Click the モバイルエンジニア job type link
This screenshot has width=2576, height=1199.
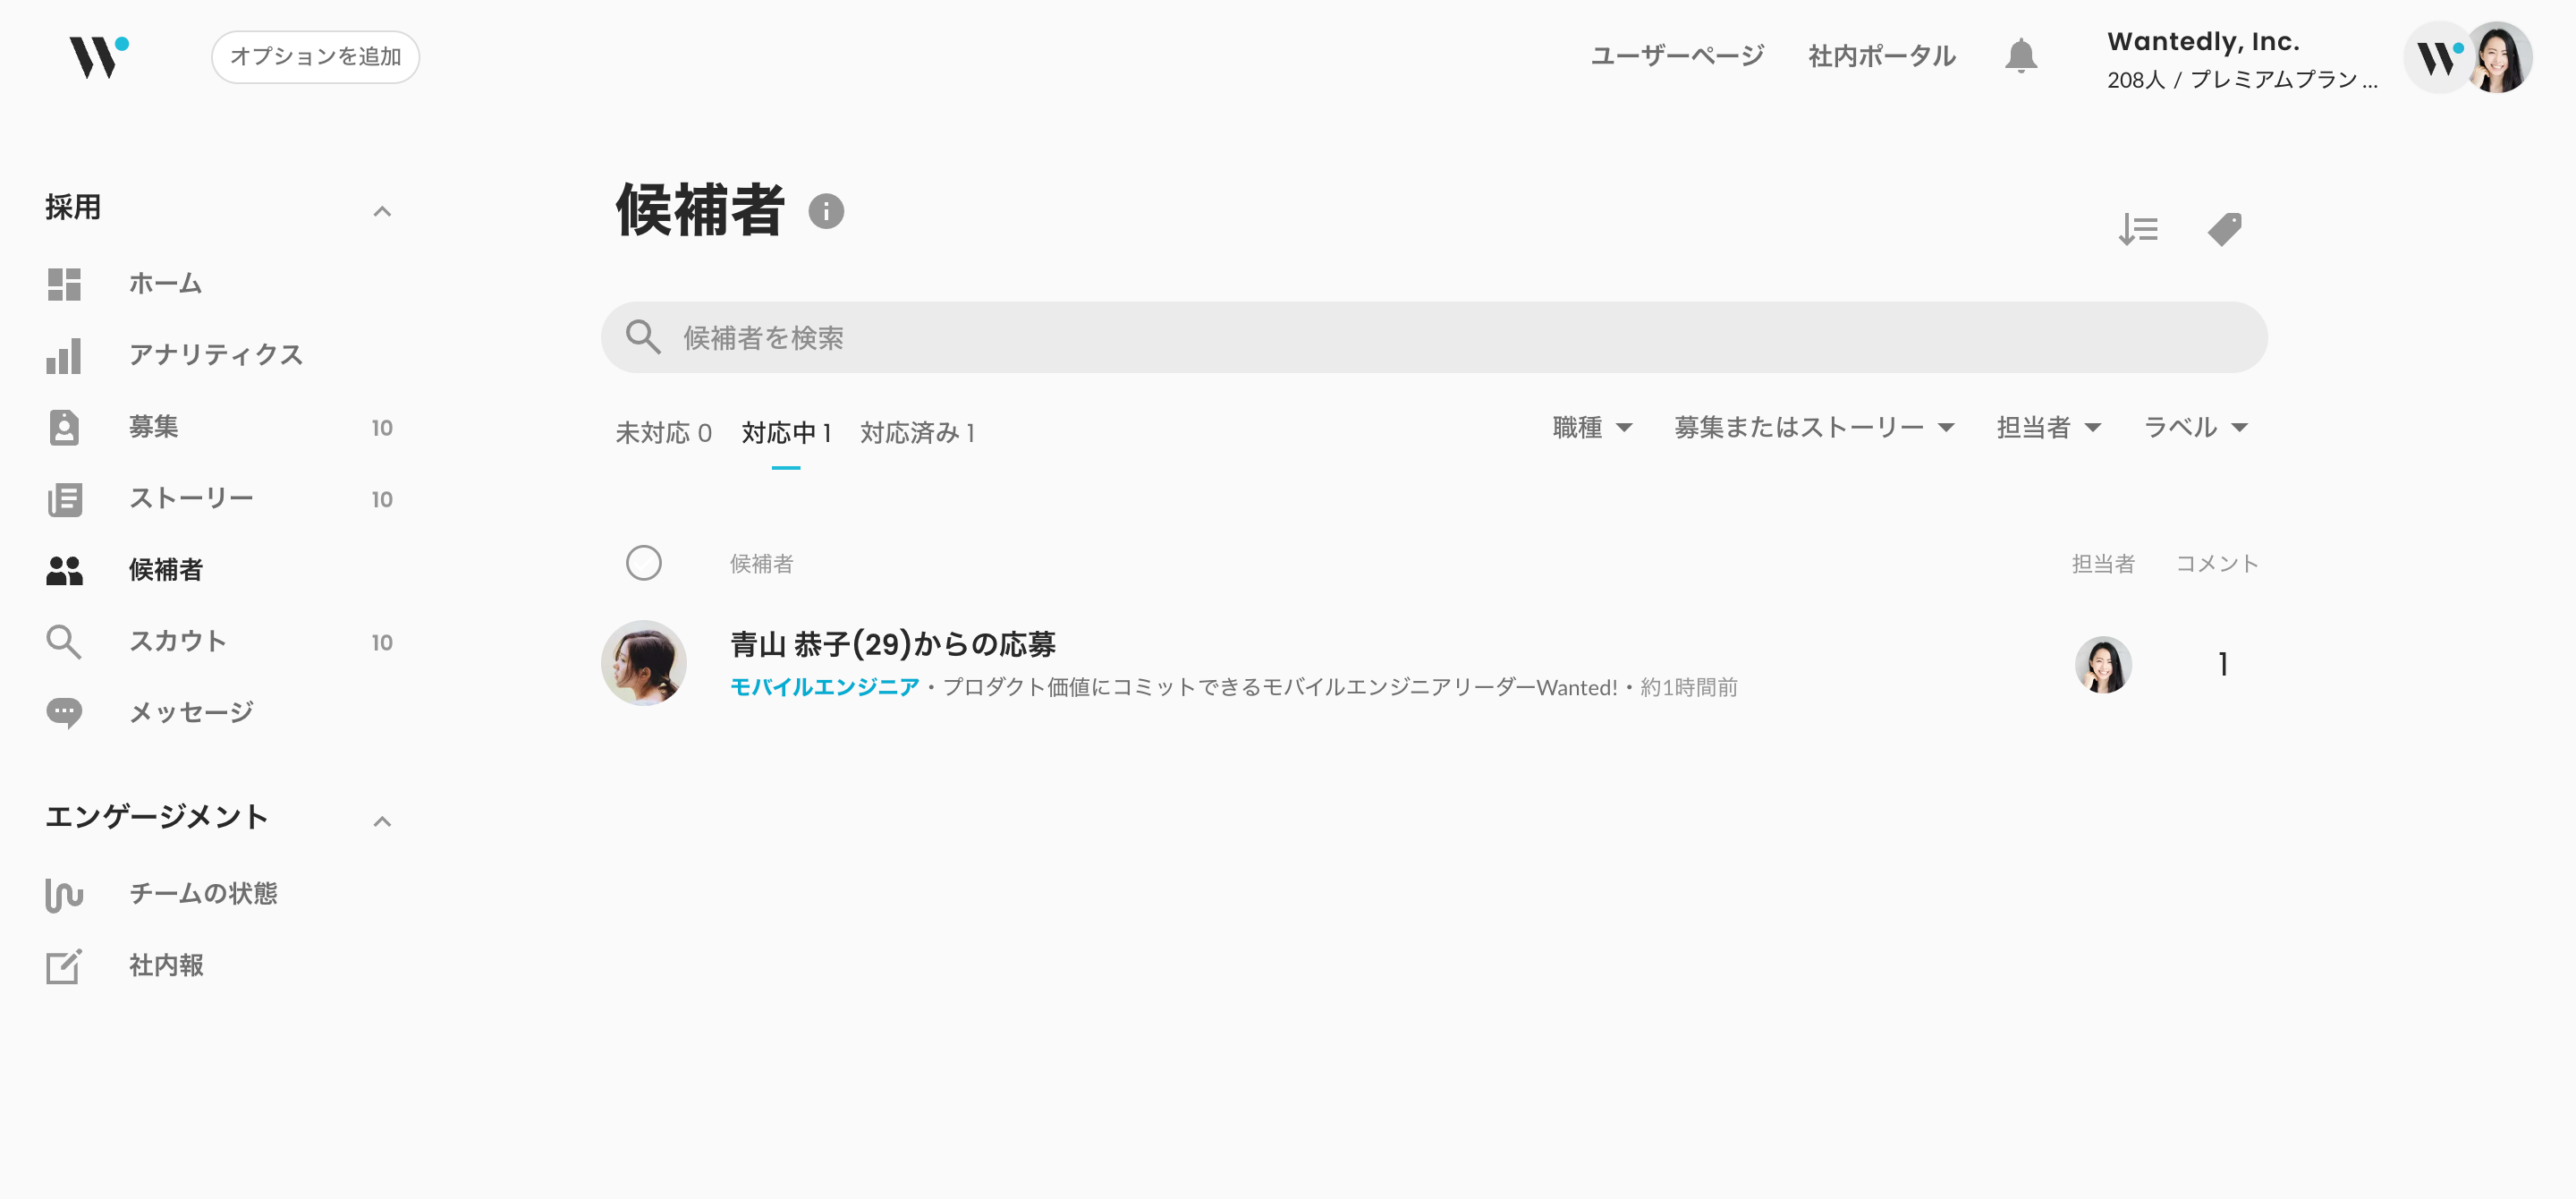824,687
